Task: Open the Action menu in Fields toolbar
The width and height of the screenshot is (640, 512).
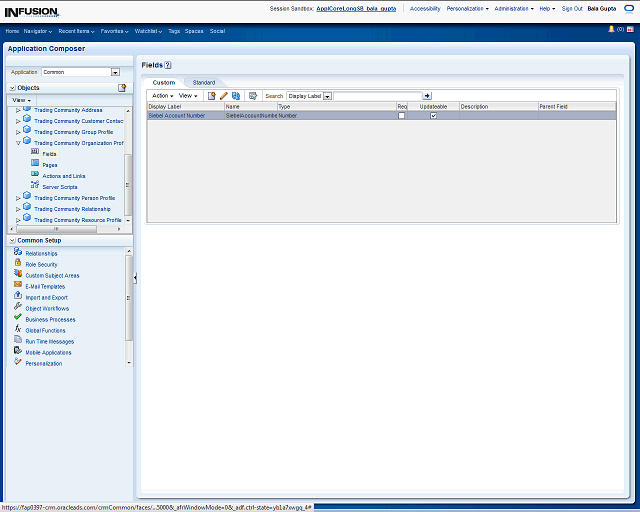Action: coord(162,96)
